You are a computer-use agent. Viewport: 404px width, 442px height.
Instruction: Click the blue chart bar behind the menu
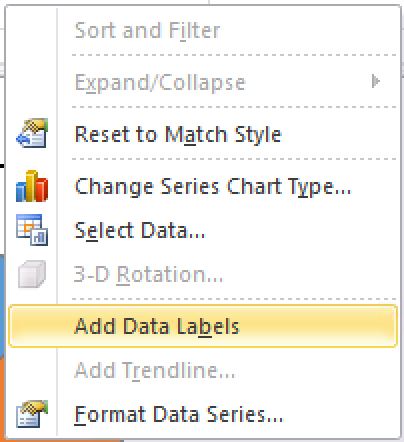(2, 306)
